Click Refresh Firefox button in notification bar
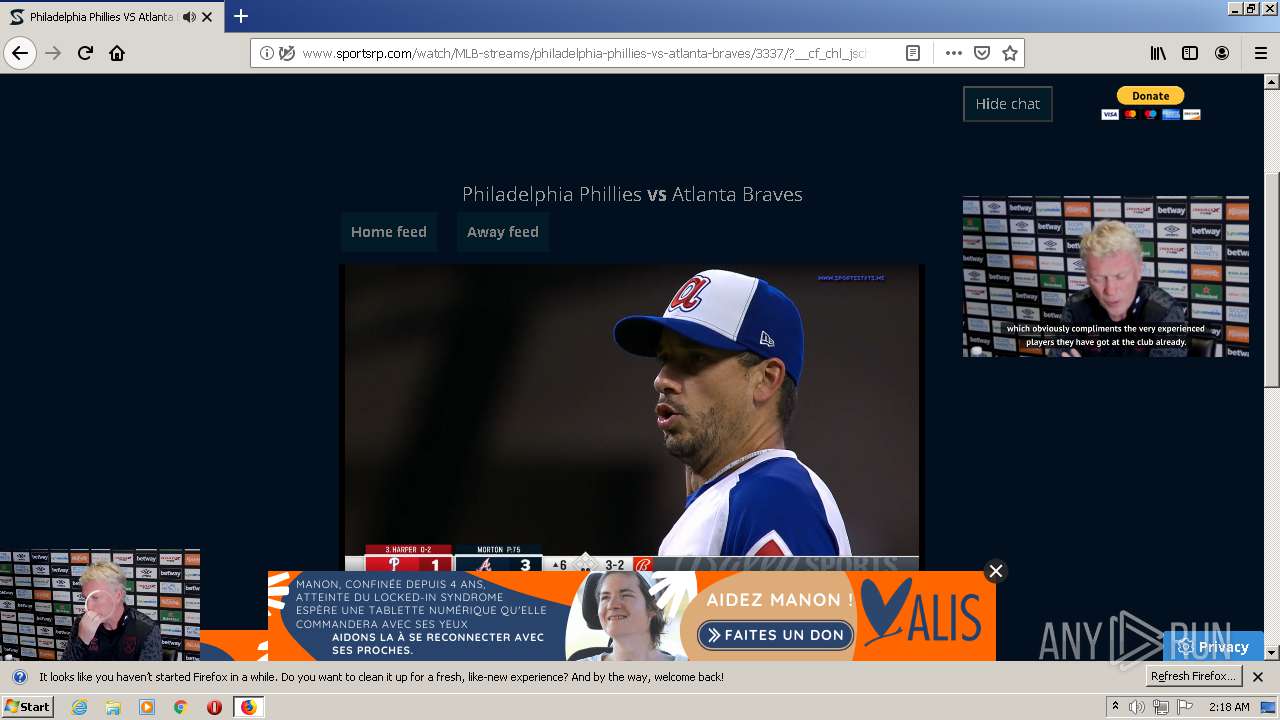 click(x=1194, y=677)
